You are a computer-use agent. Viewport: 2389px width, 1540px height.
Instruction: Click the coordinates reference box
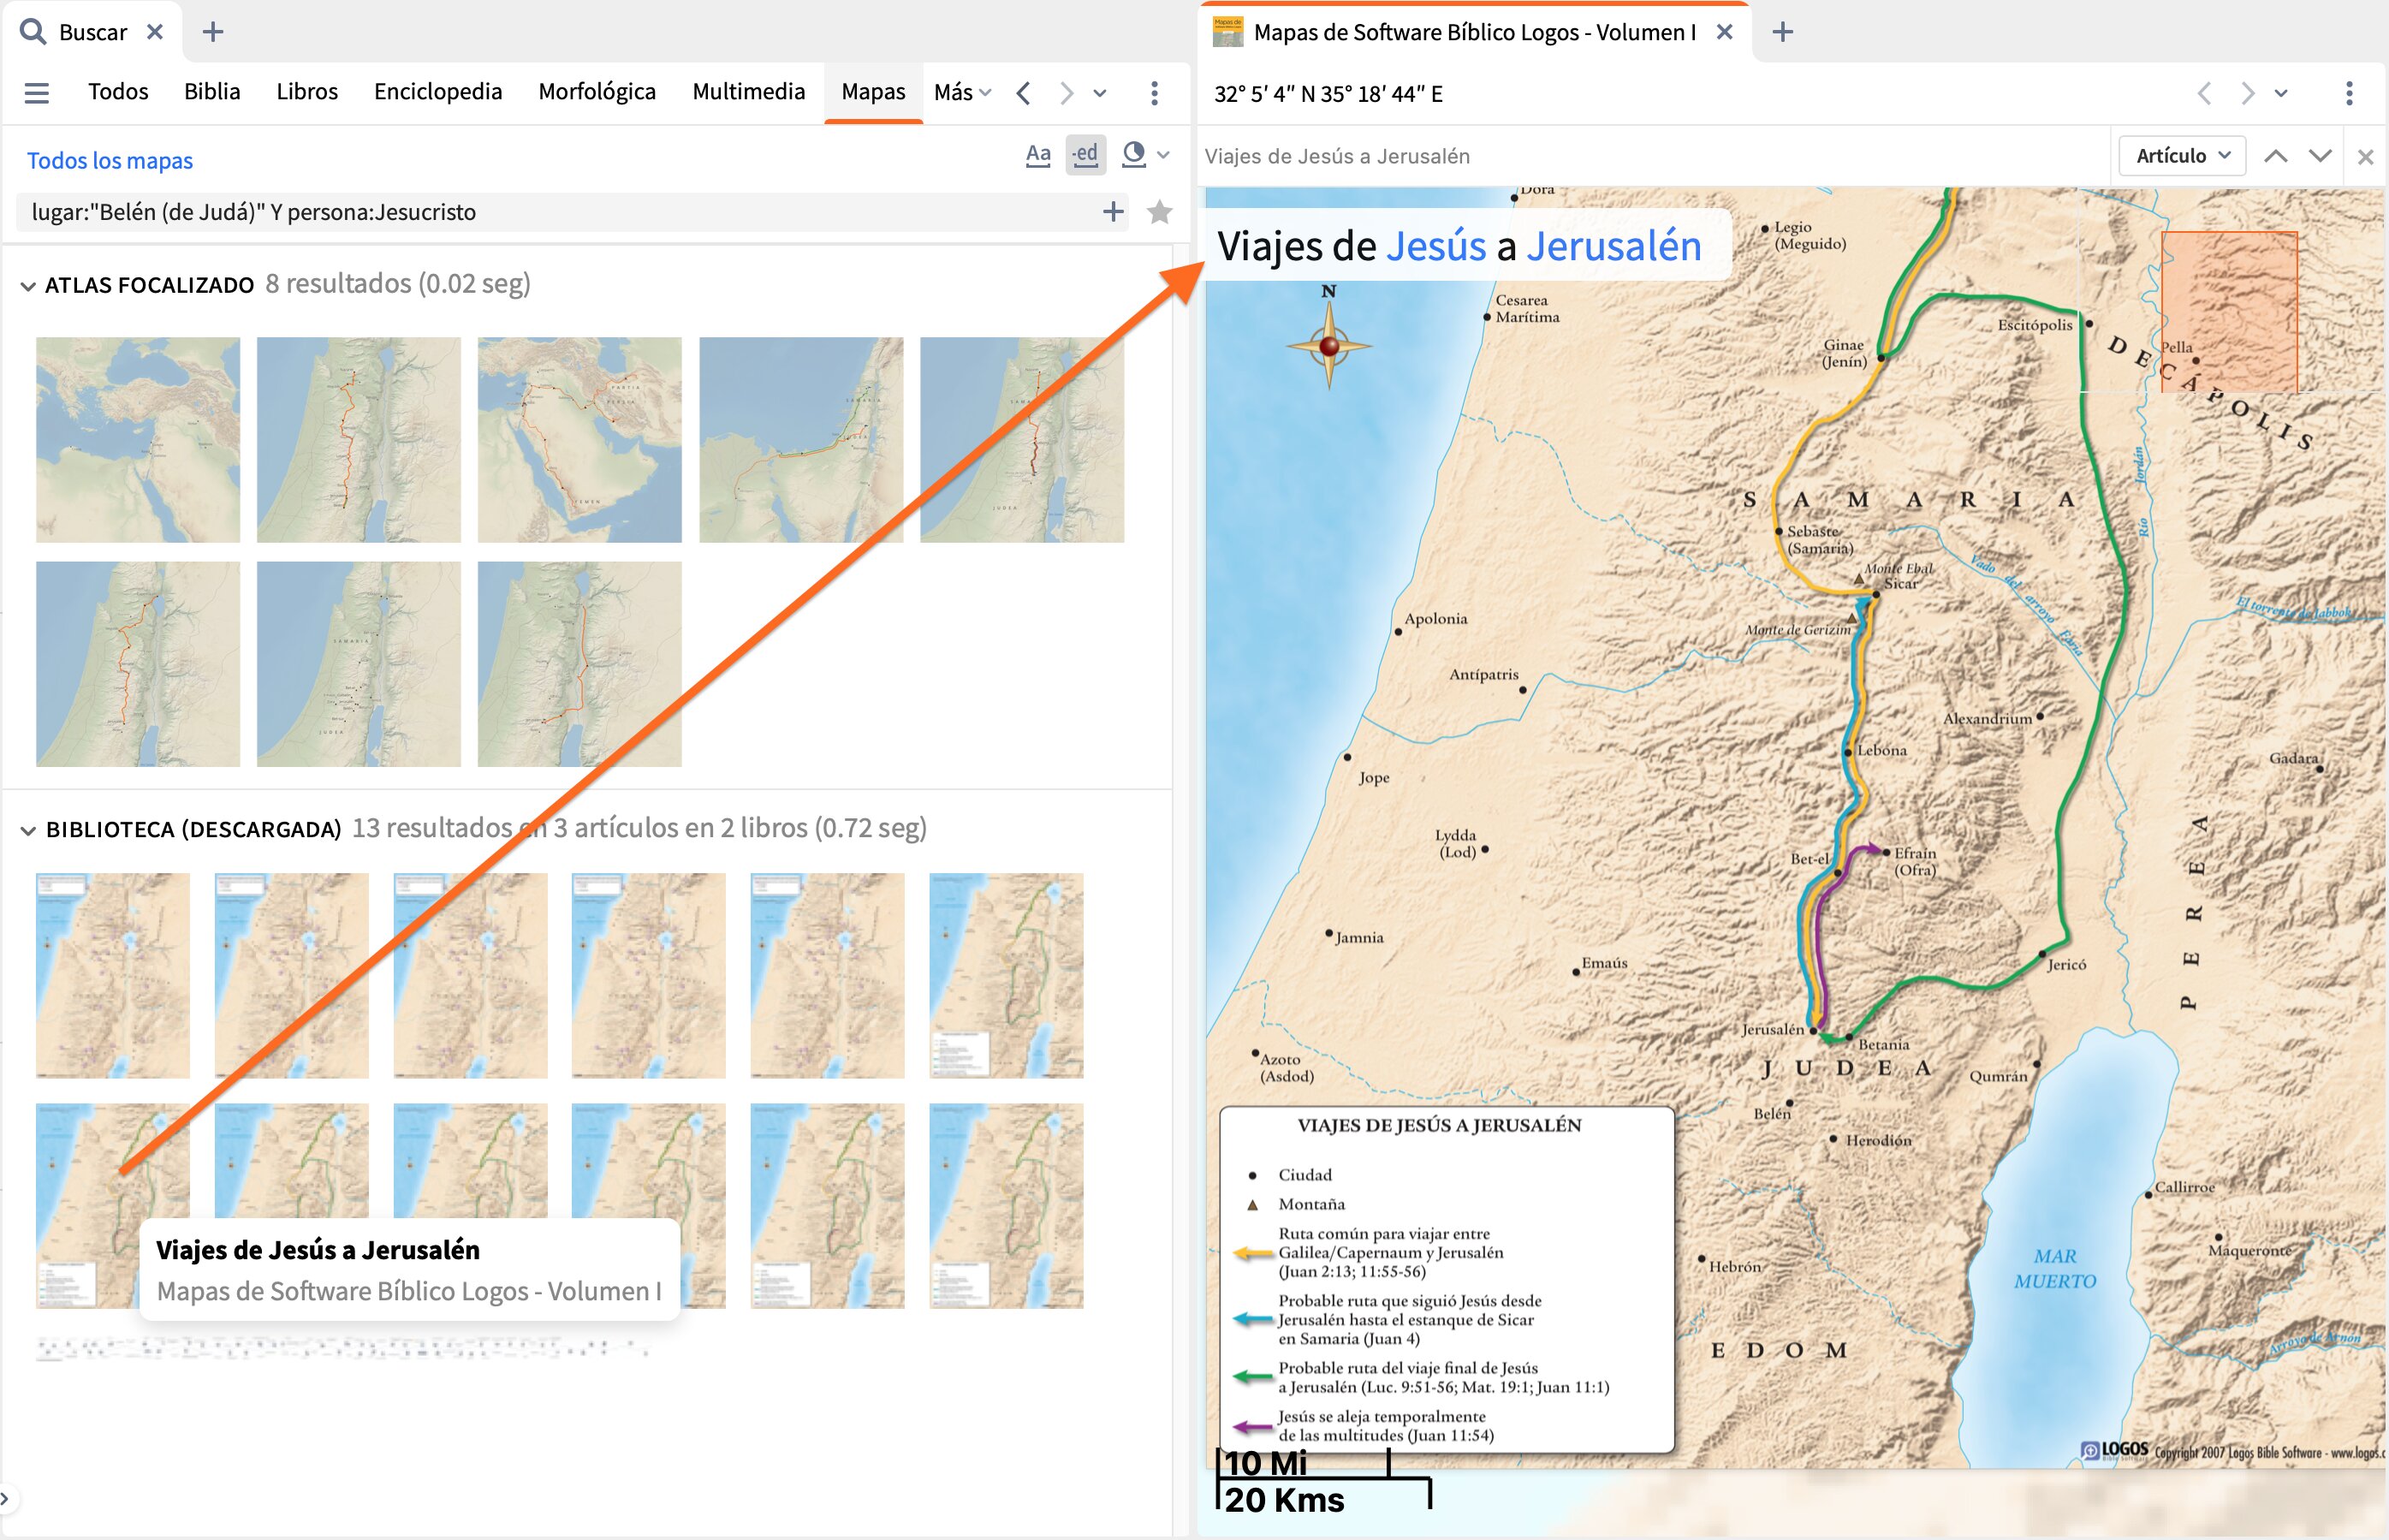coord(1328,94)
